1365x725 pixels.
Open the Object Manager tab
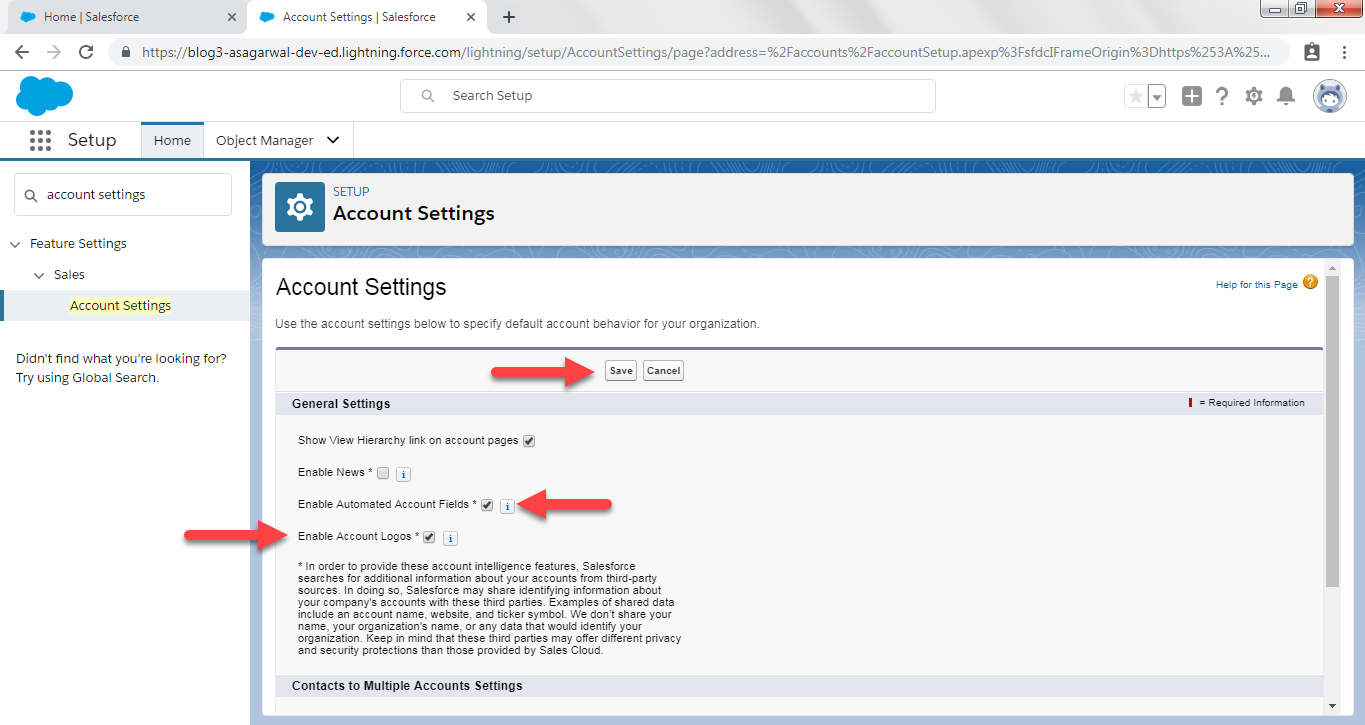pos(265,141)
